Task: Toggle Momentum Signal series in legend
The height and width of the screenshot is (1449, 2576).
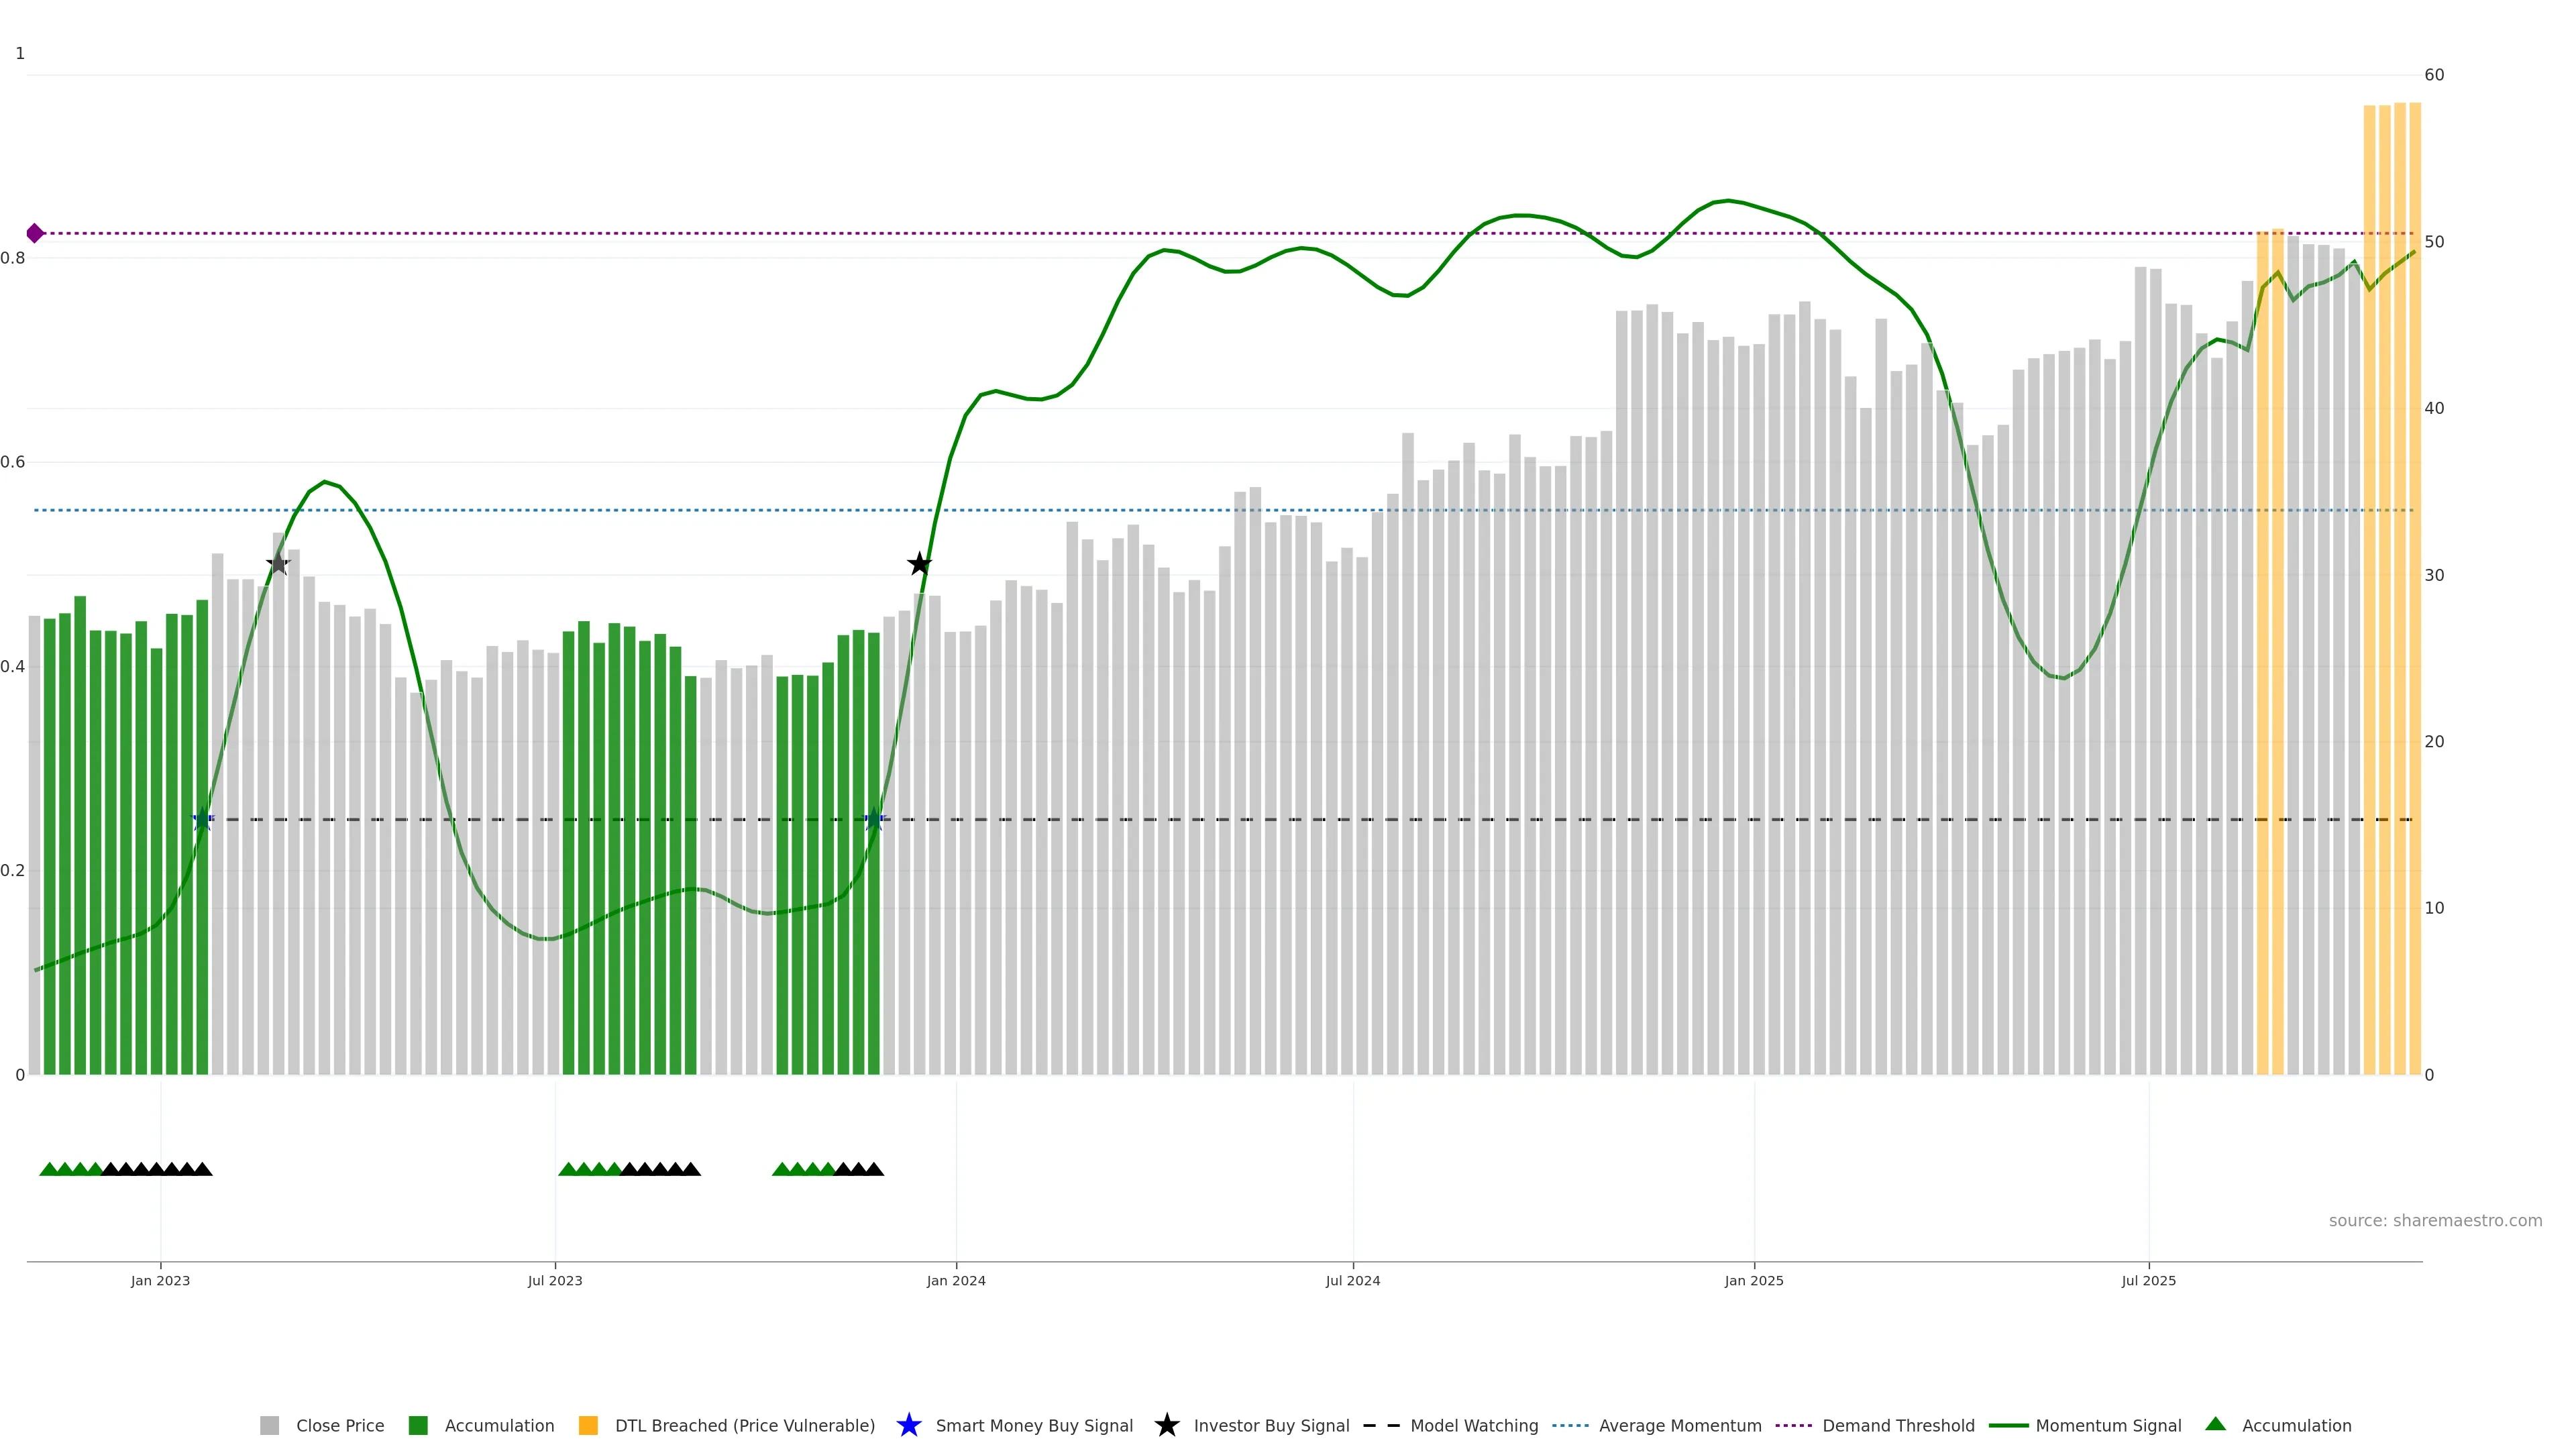Action: point(2108,1426)
